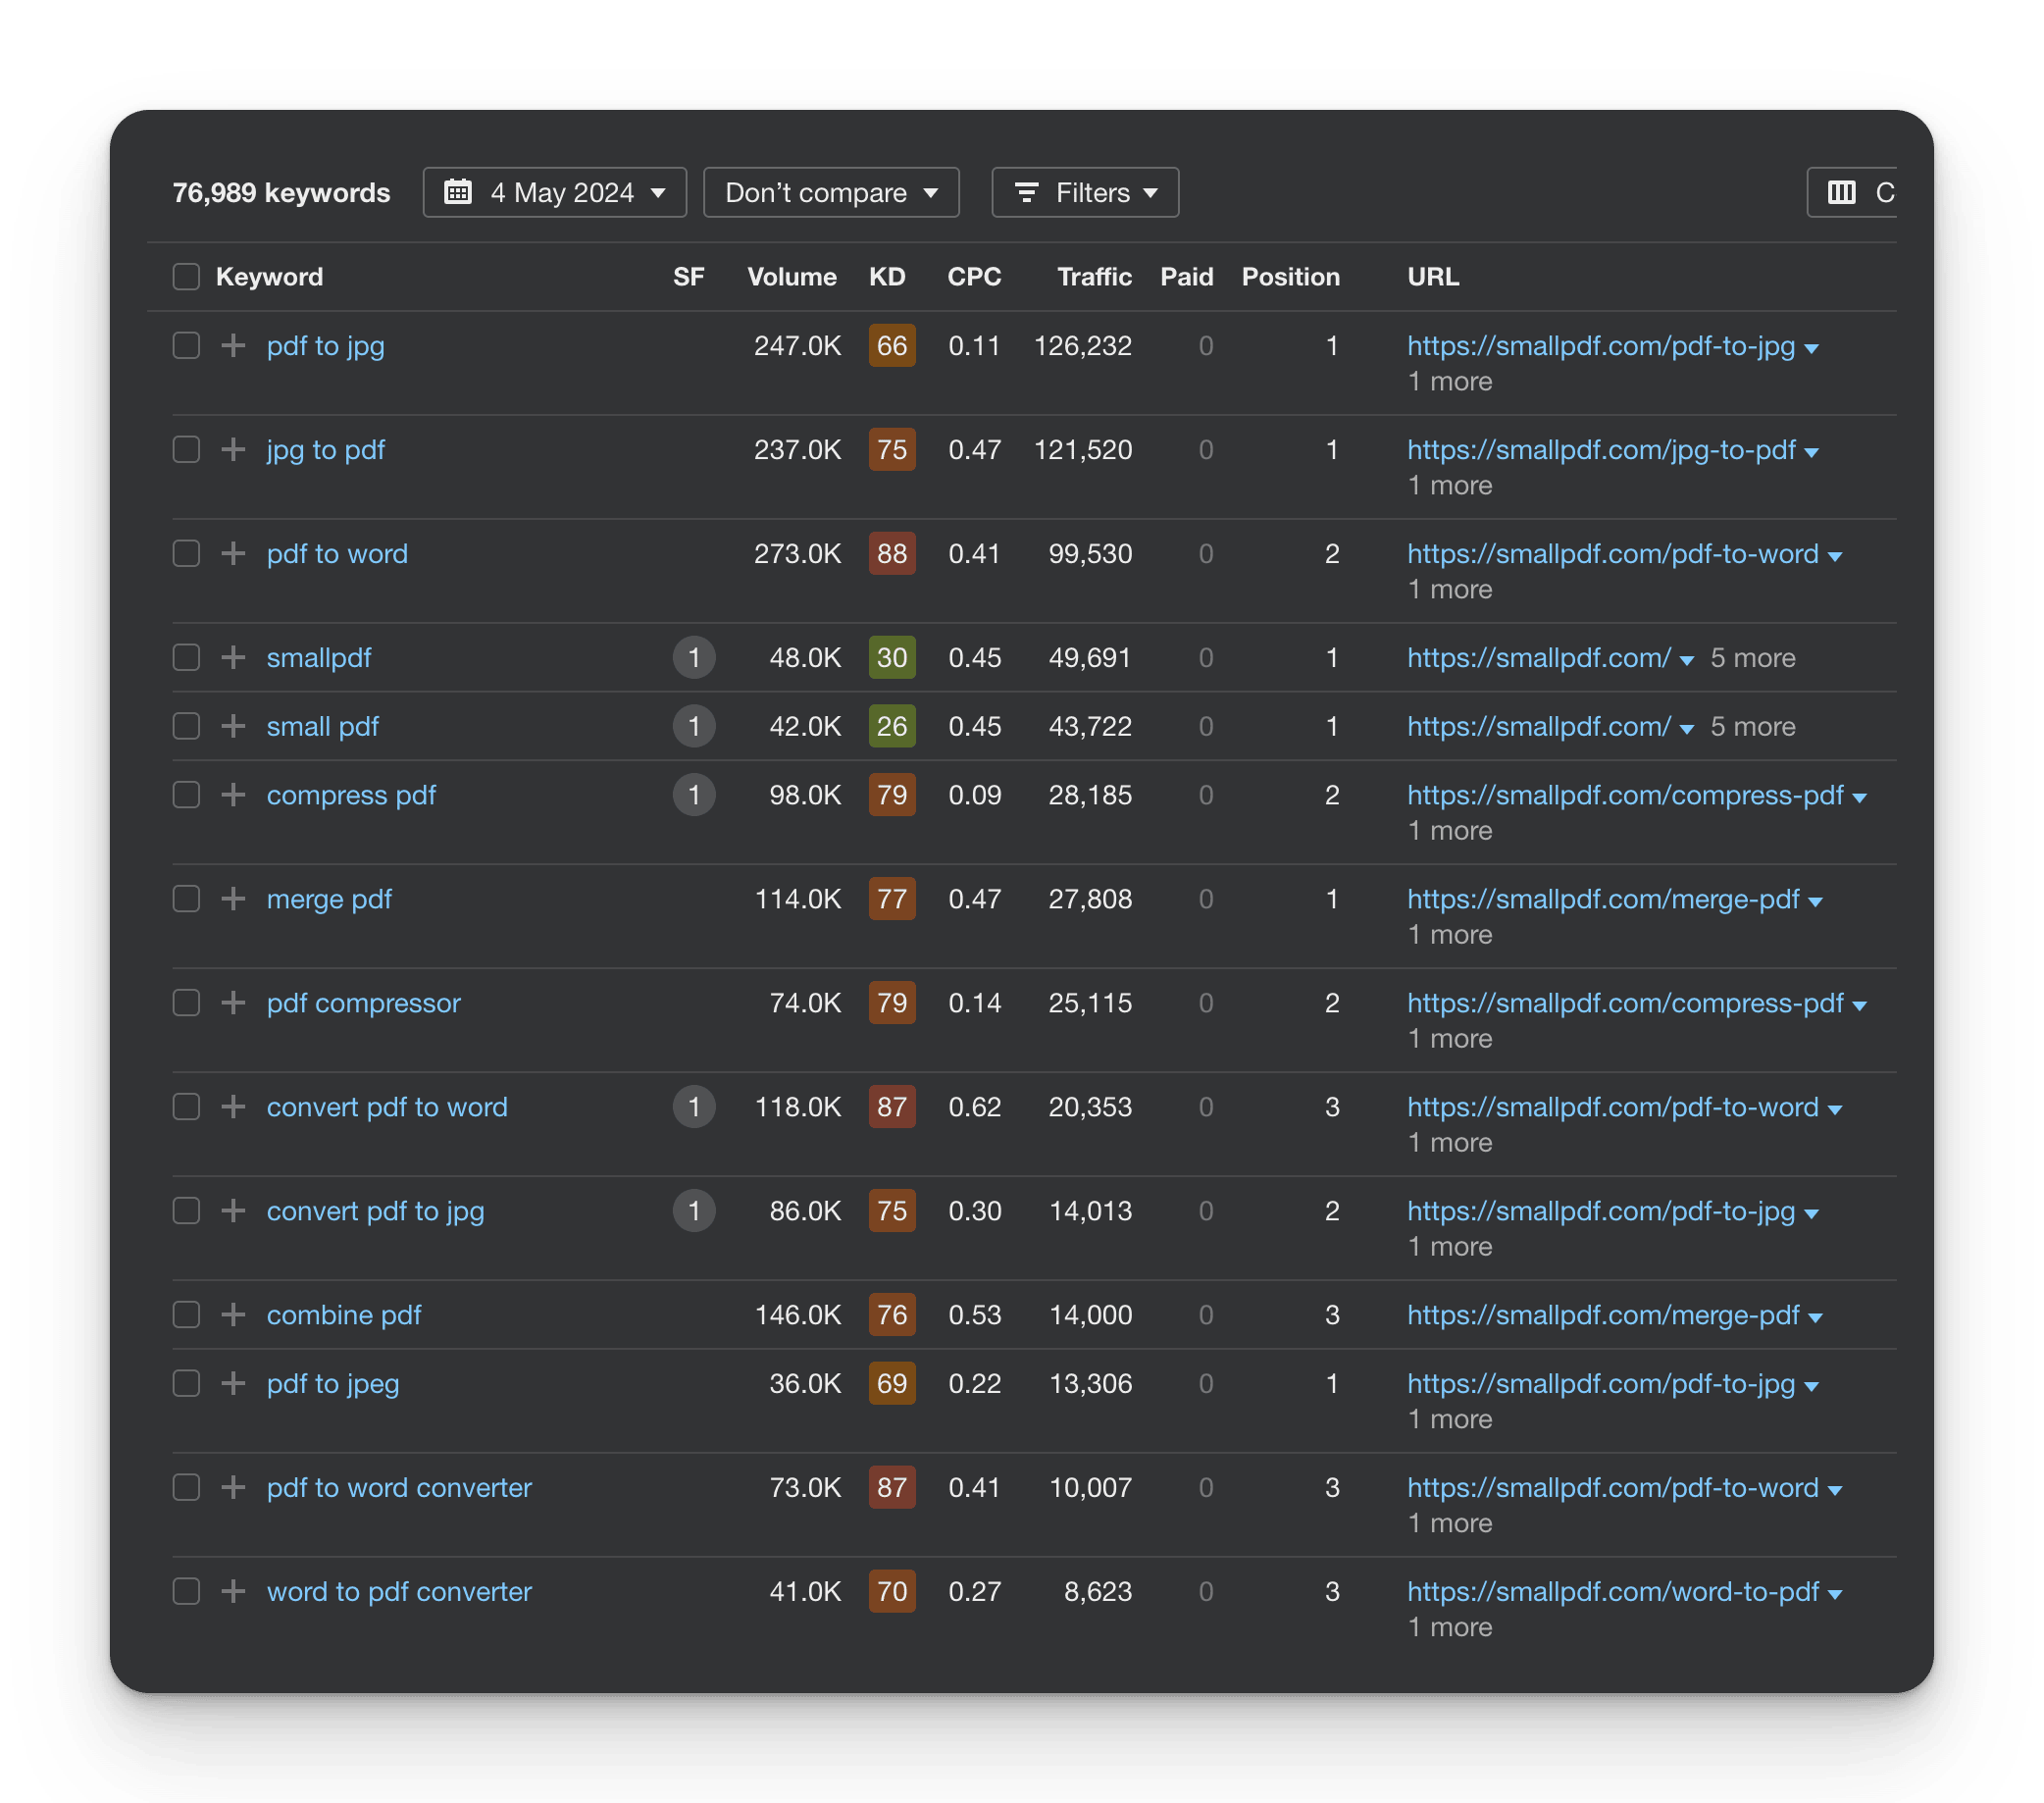Image resolution: width=2044 pixels, height=1803 pixels.
Task: Open the jpg-to-pdf URL link
Action: 1601,450
